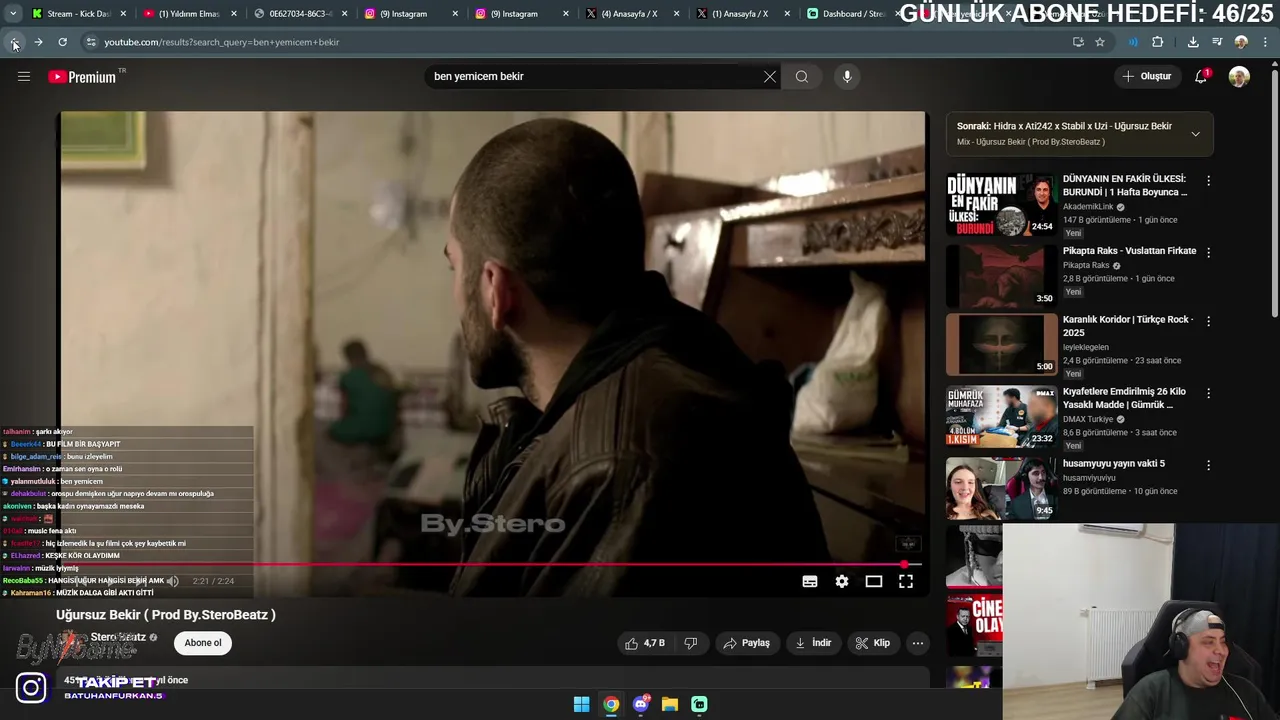Open File Explorer from the taskbar
This screenshot has width=1280, height=720.
[670, 704]
